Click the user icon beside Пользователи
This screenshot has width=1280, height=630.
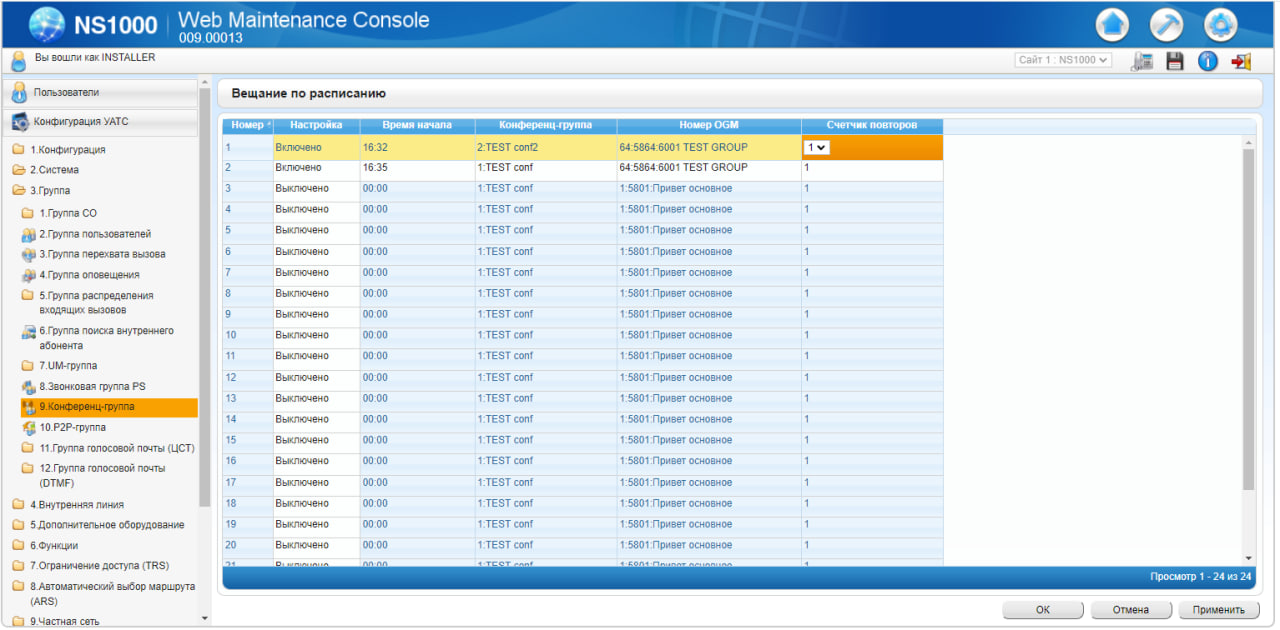(x=19, y=93)
